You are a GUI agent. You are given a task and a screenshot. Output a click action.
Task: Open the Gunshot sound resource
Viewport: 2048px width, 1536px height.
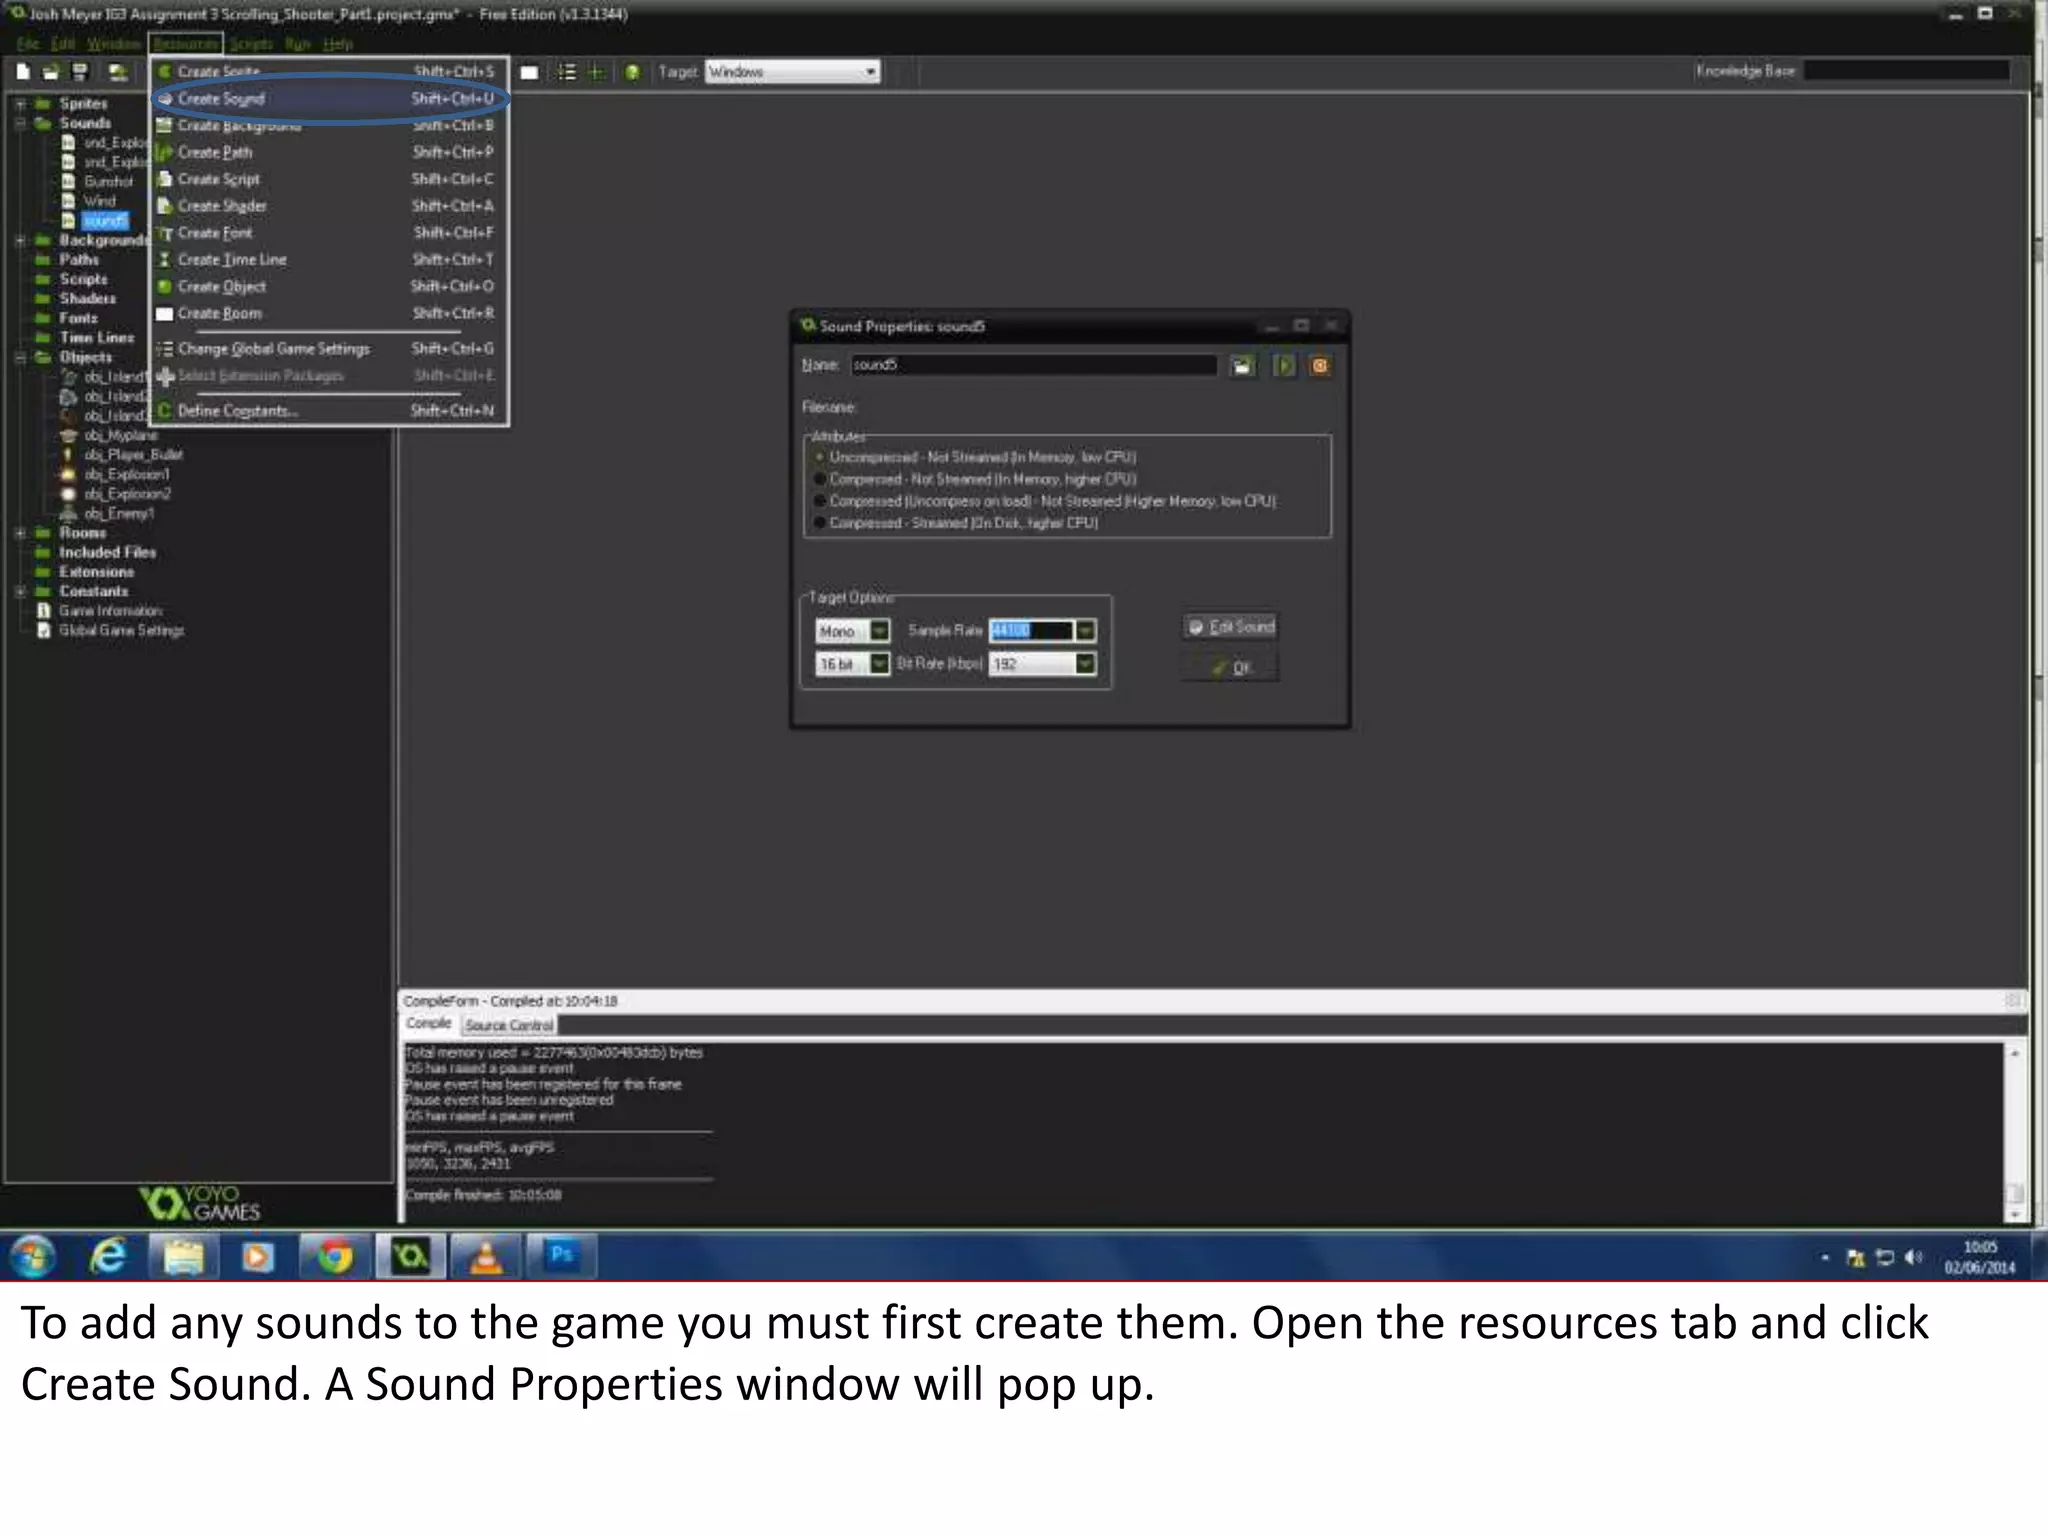[x=108, y=181]
